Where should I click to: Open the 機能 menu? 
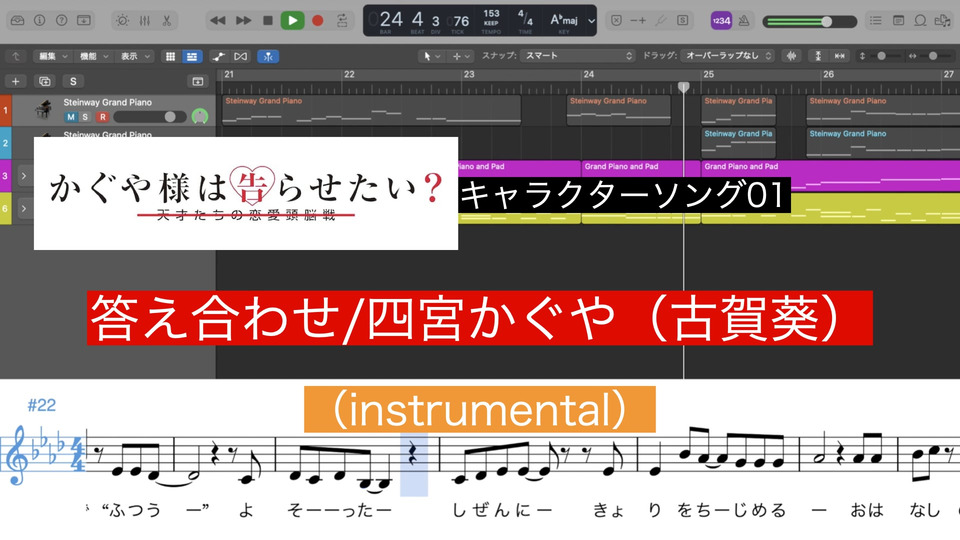(x=94, y=56)
